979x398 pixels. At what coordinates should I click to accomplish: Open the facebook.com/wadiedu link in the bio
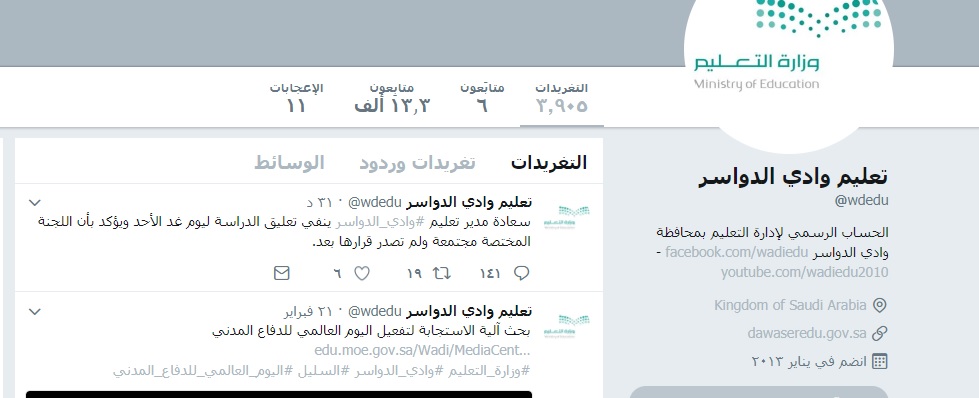click(737, 252)
